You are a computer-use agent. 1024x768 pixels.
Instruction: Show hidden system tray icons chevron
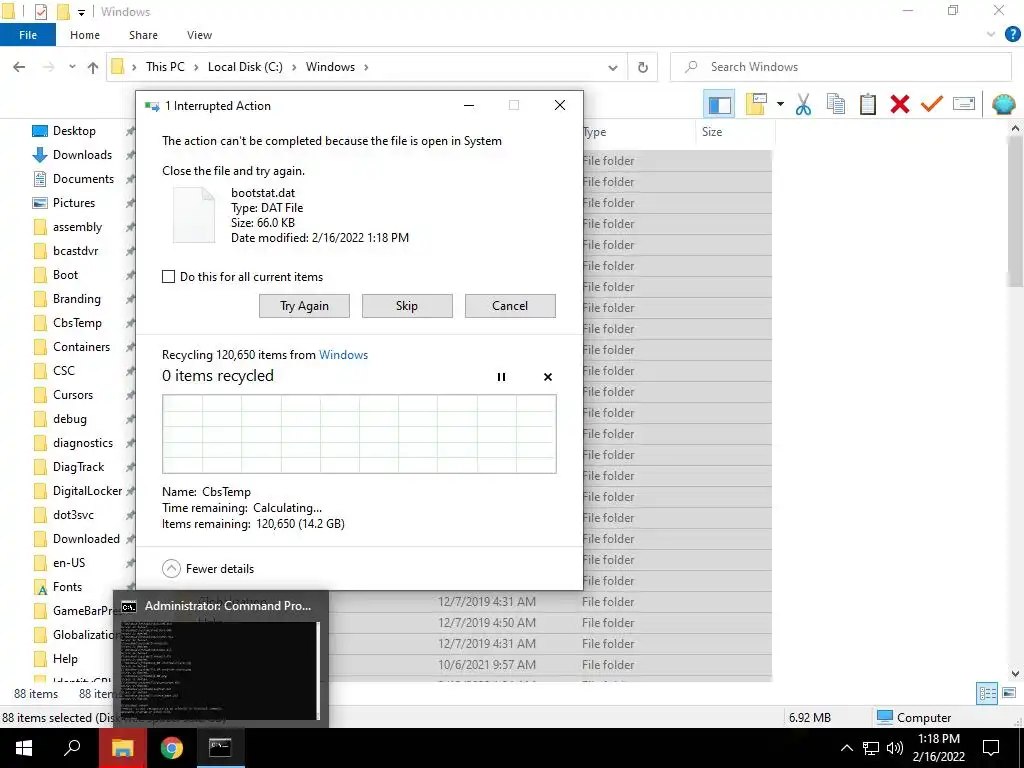click(x=846, y=748)
